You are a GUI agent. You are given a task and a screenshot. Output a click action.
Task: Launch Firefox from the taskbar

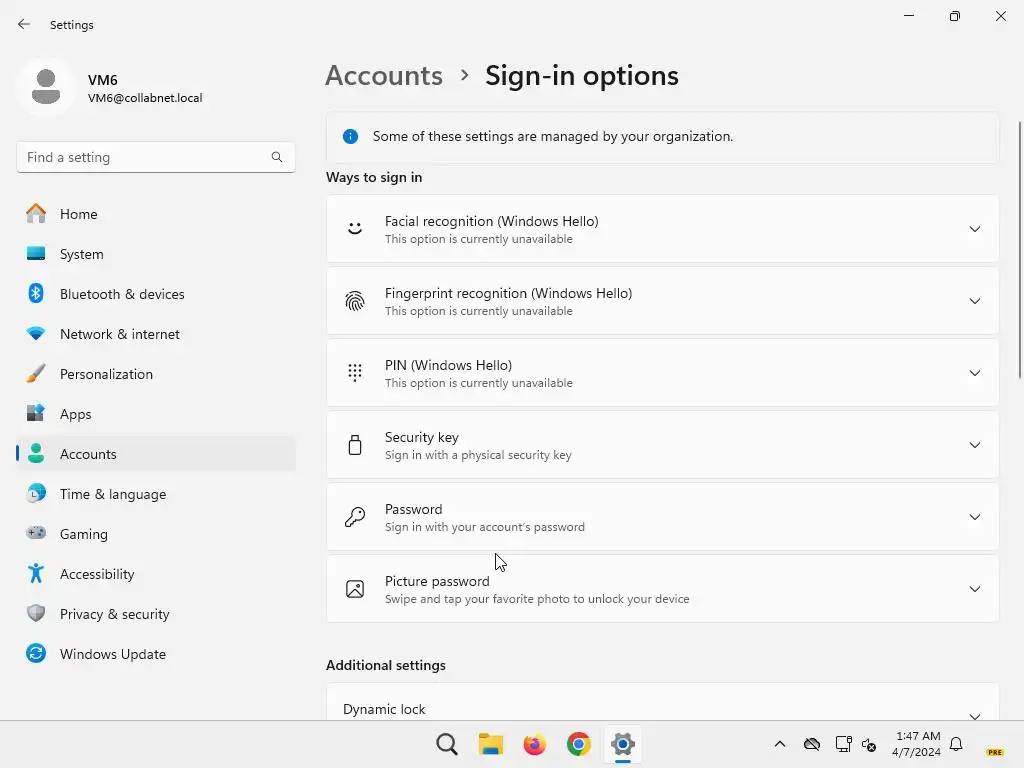point(534,744)
